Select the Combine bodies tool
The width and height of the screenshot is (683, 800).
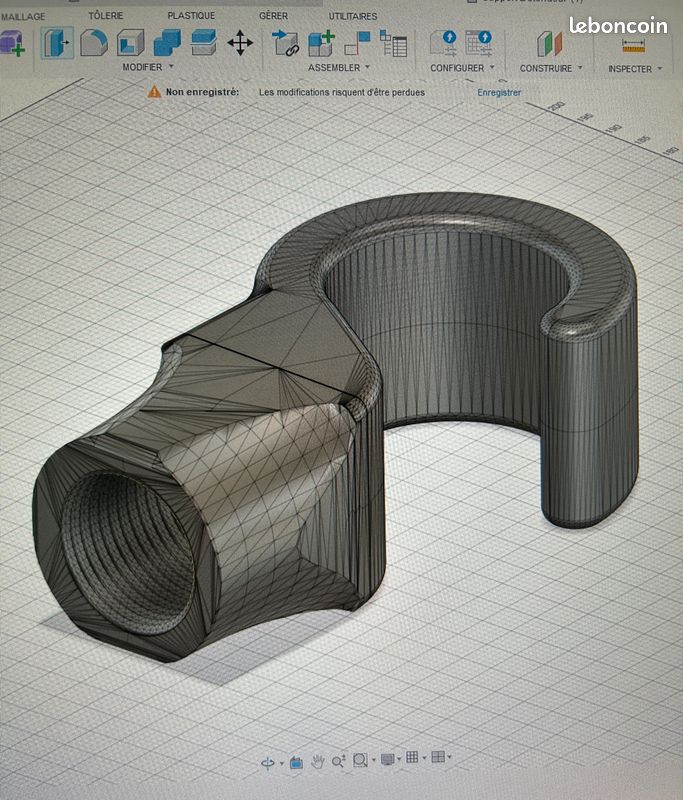(167, 42)
